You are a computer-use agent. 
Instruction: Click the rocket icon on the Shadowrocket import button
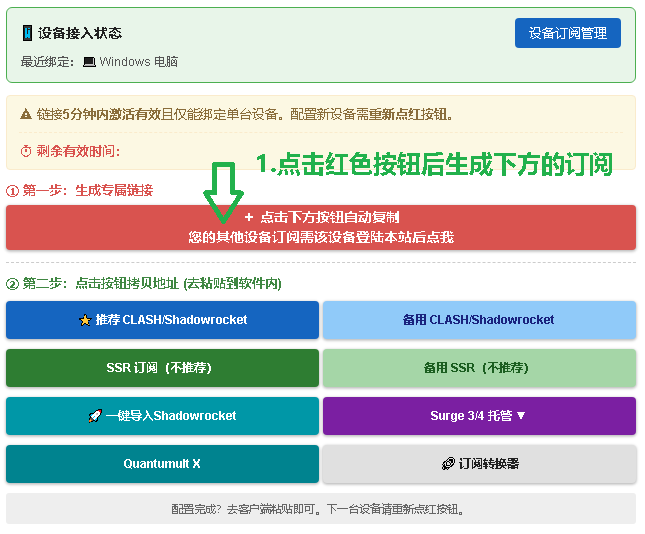[95, 416]
